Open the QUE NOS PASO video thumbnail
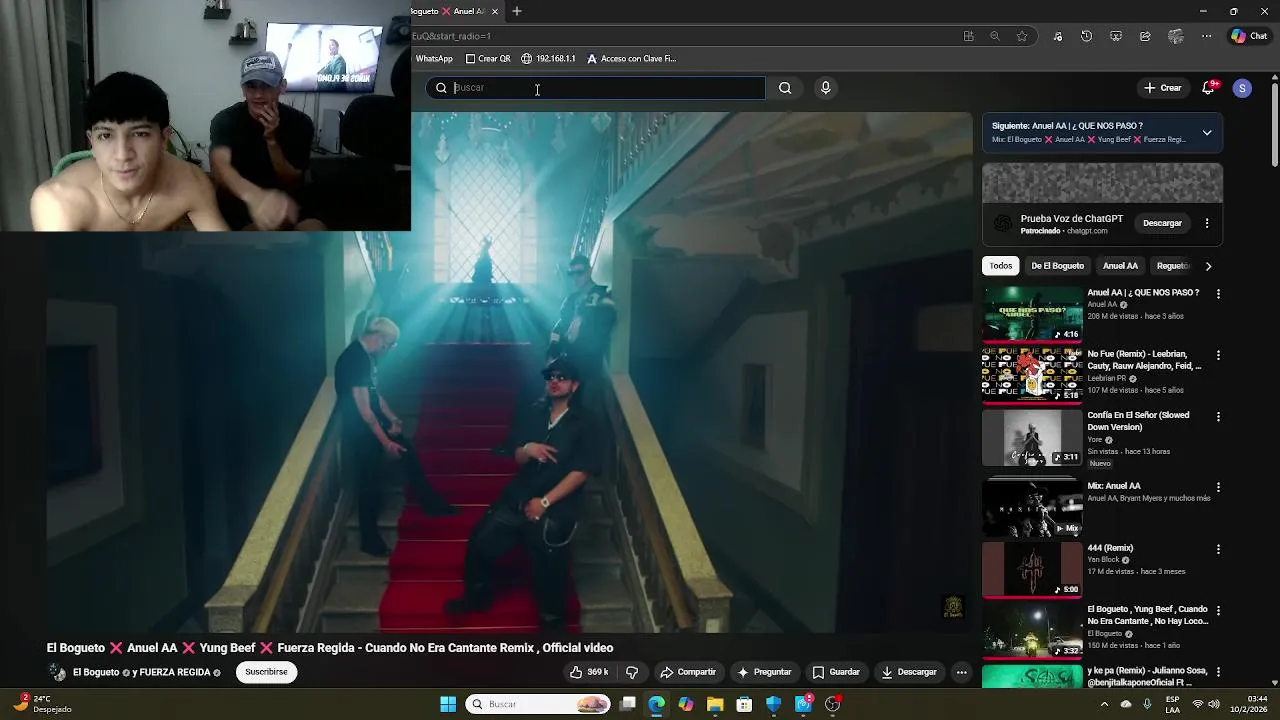Viewport: 1280px width, 720px height. click(x=1032, y=315)
